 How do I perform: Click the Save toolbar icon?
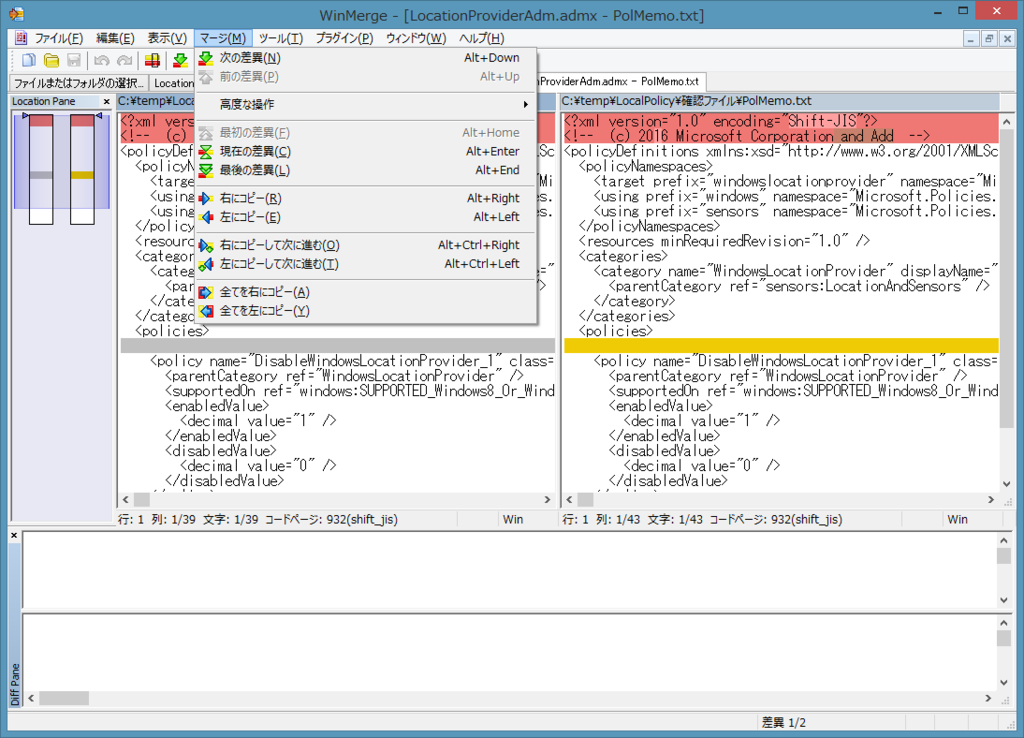(x=74, y=61)
